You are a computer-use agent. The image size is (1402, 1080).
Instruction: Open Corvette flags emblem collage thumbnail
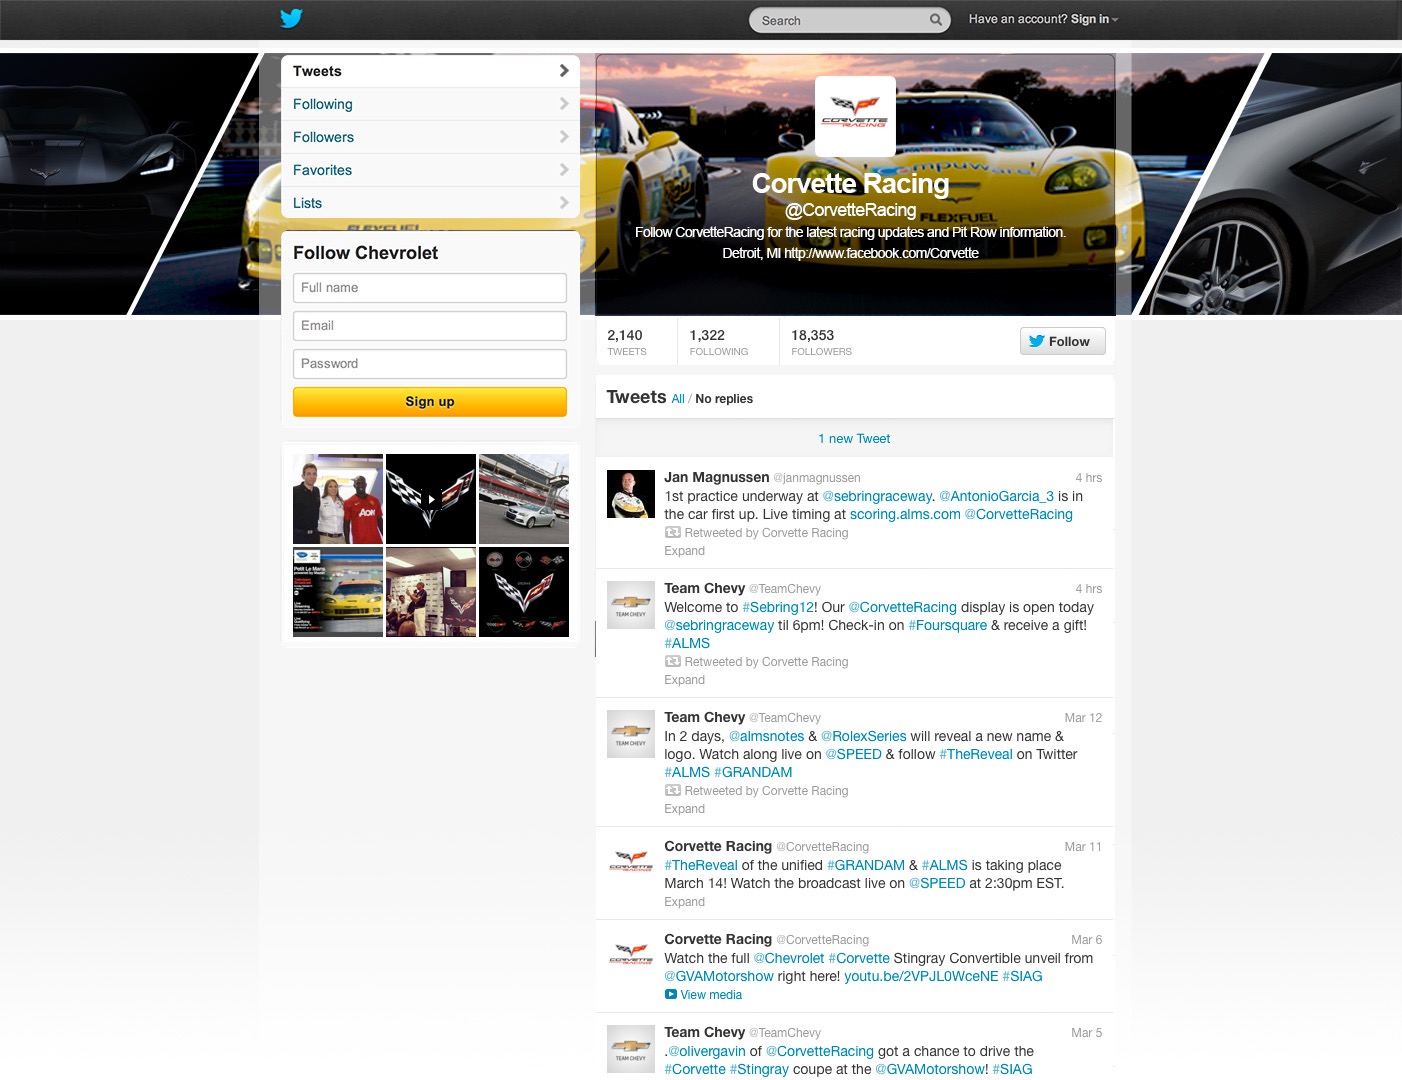[x=524, y=592]
